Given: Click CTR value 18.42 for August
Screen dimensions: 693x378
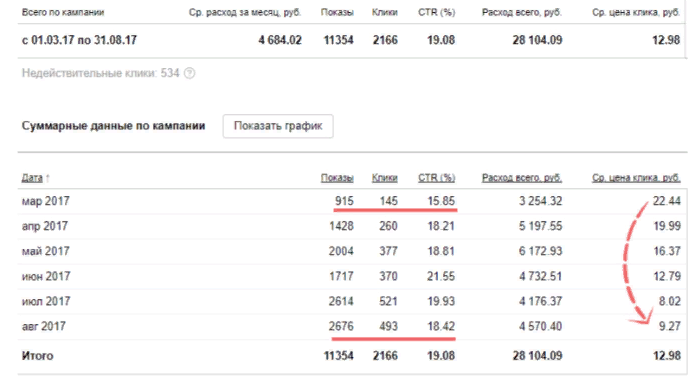Looking at the screenshot, I should point(441,326).
